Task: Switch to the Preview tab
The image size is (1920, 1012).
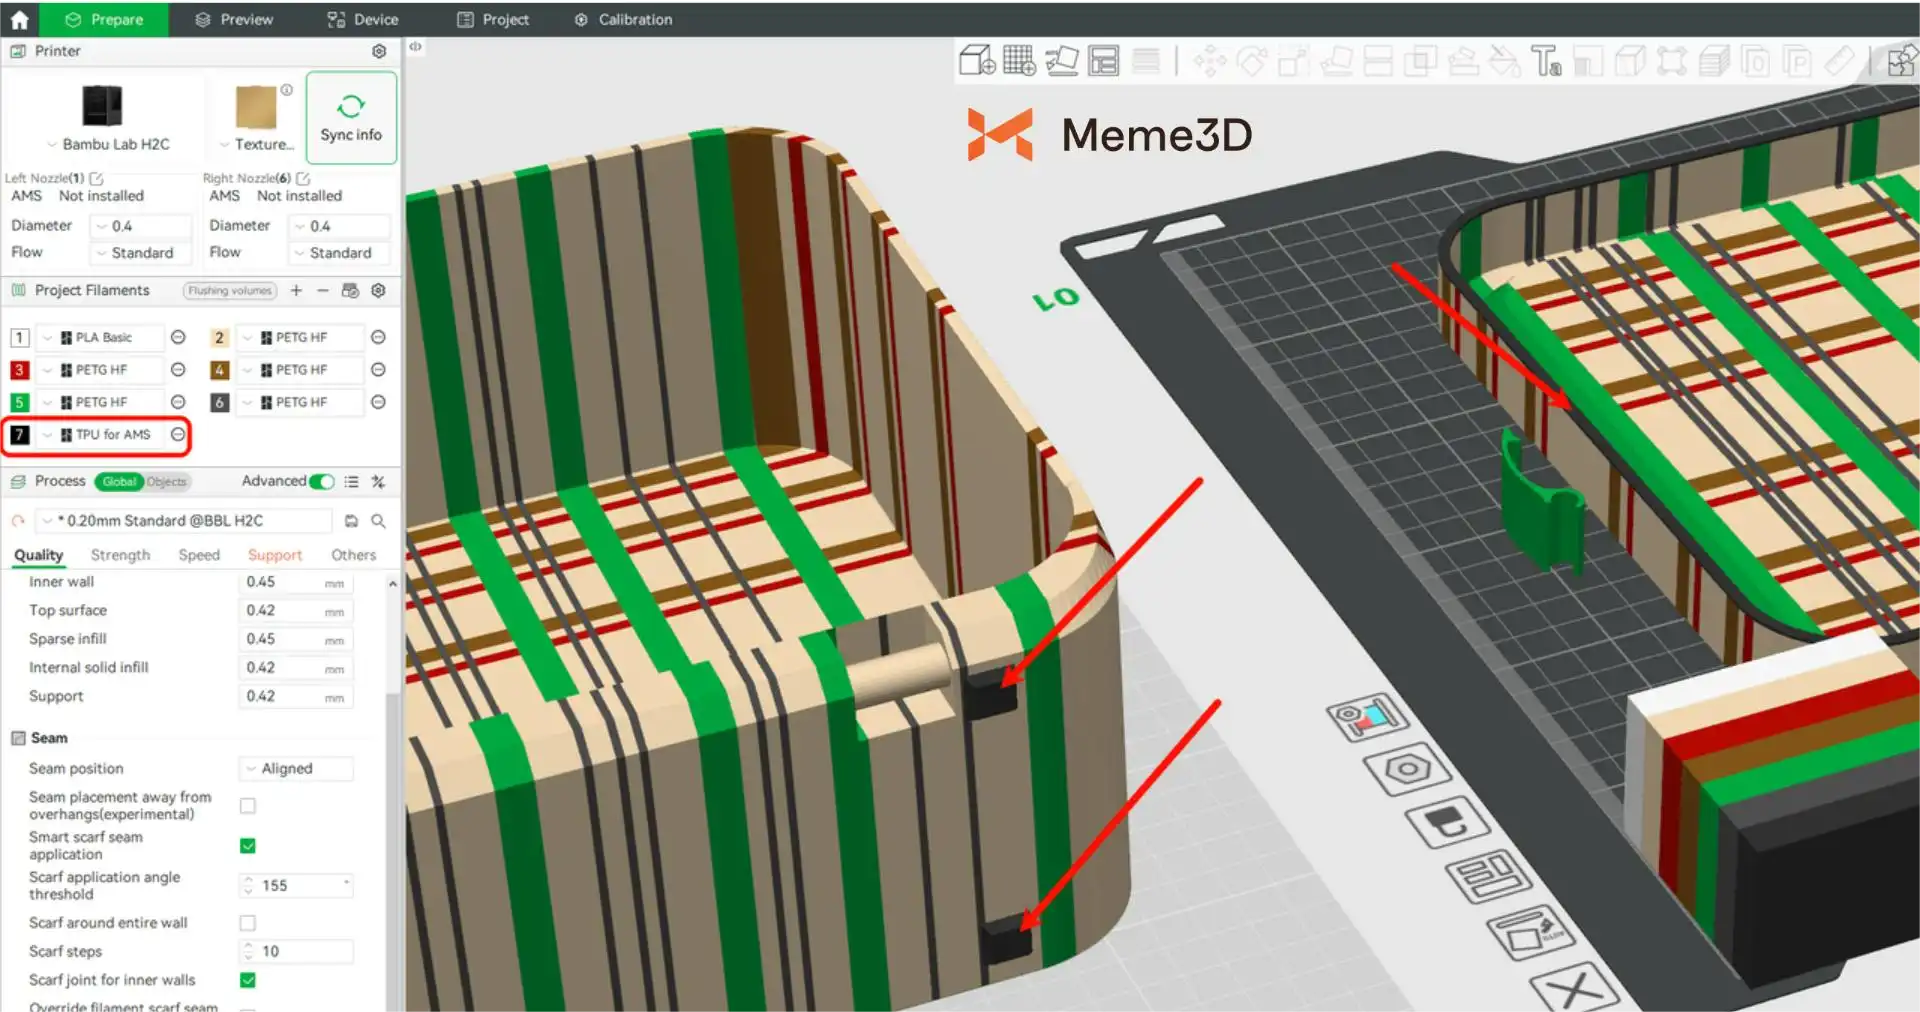Action: [234, 19]
